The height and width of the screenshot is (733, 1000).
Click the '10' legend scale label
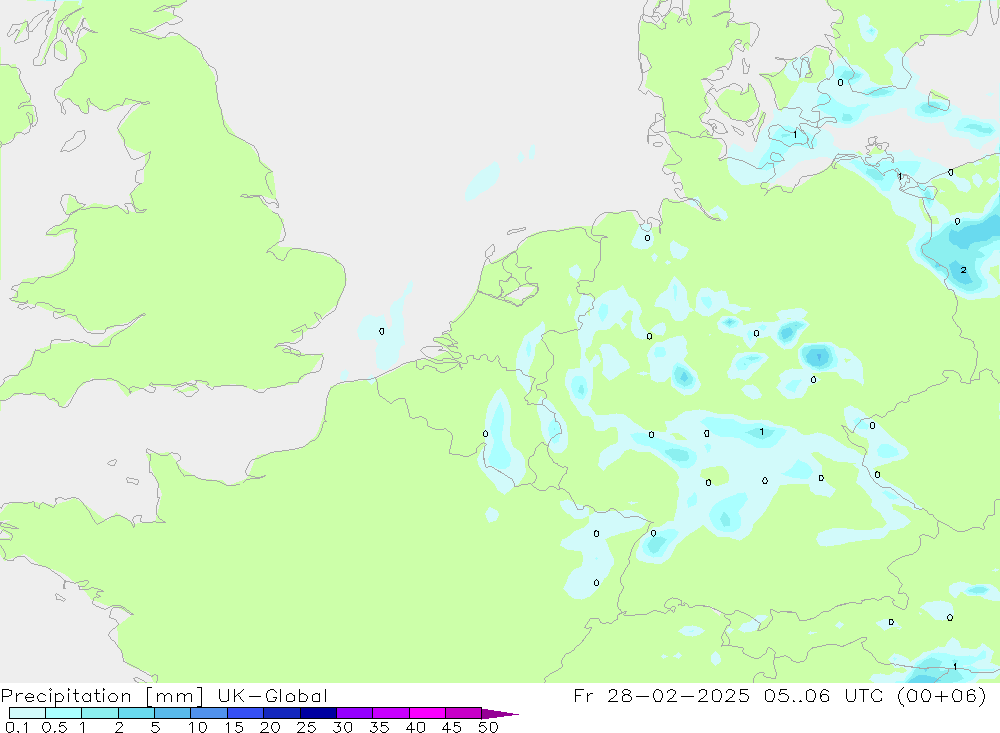click(198, 727)
